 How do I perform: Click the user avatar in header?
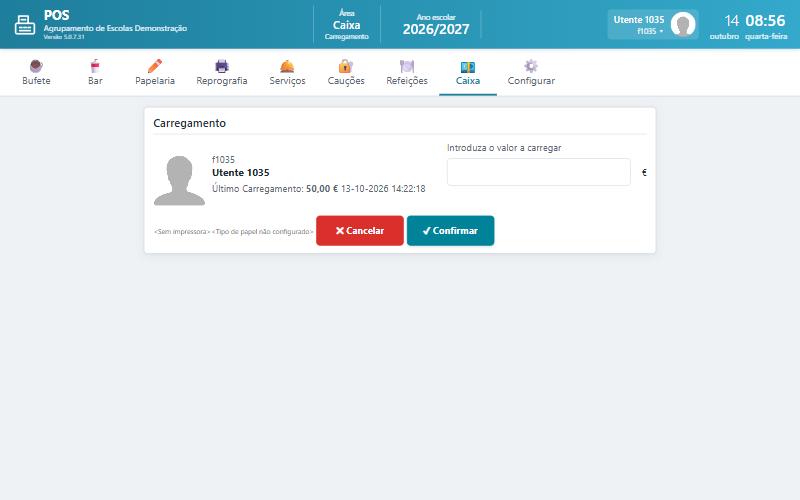pos(683,24)
